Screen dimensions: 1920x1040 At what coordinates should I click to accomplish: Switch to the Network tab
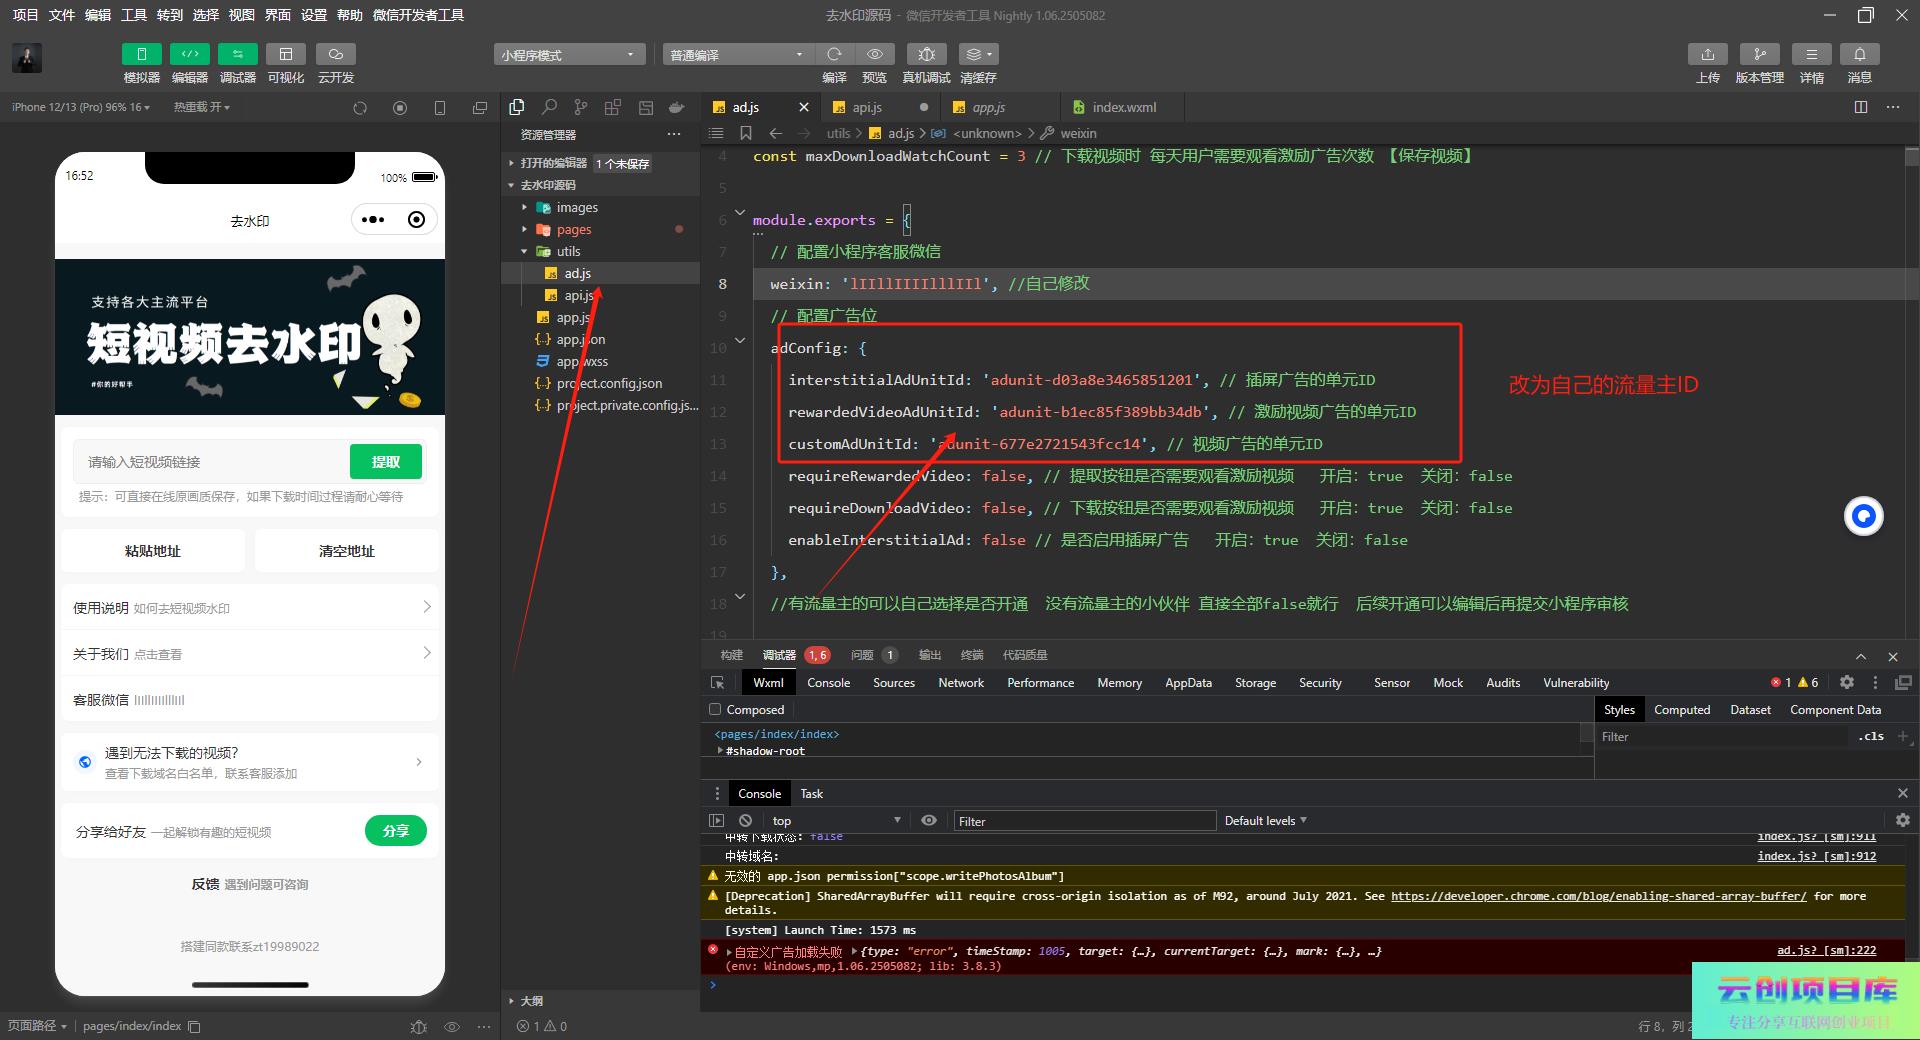[960, 683]
